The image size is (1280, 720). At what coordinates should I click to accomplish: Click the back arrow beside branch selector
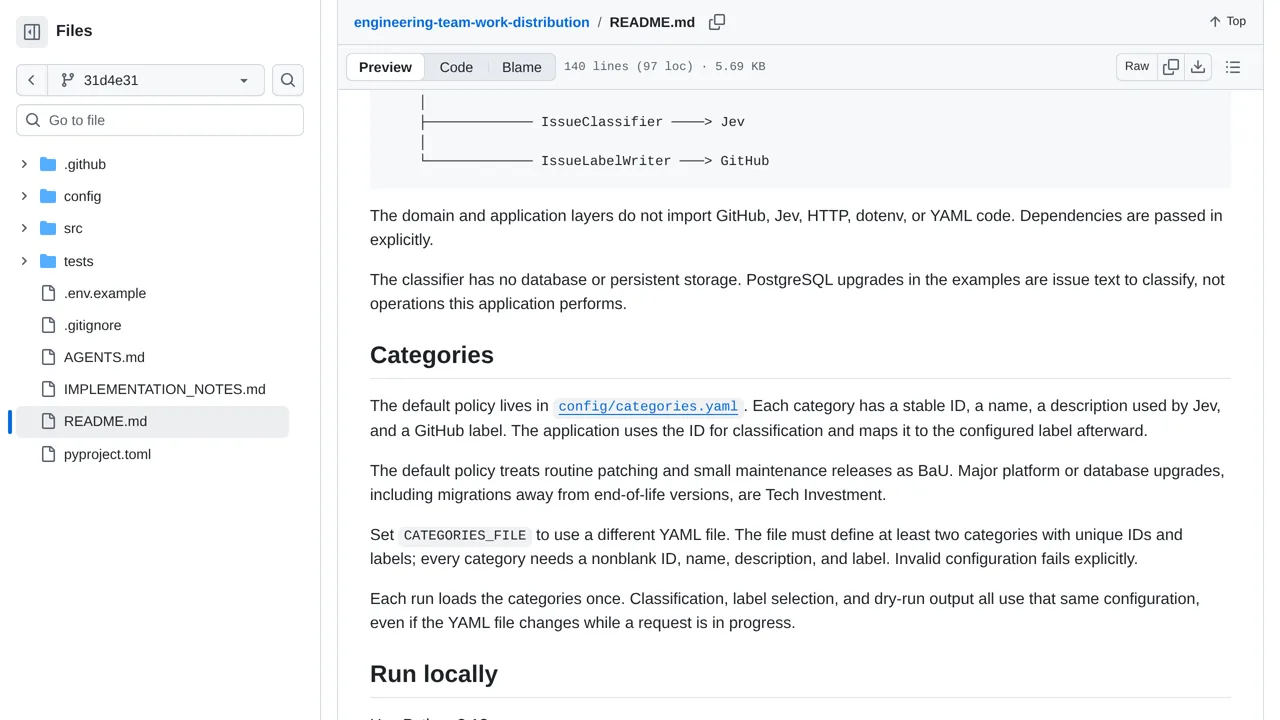pos(32,80)
